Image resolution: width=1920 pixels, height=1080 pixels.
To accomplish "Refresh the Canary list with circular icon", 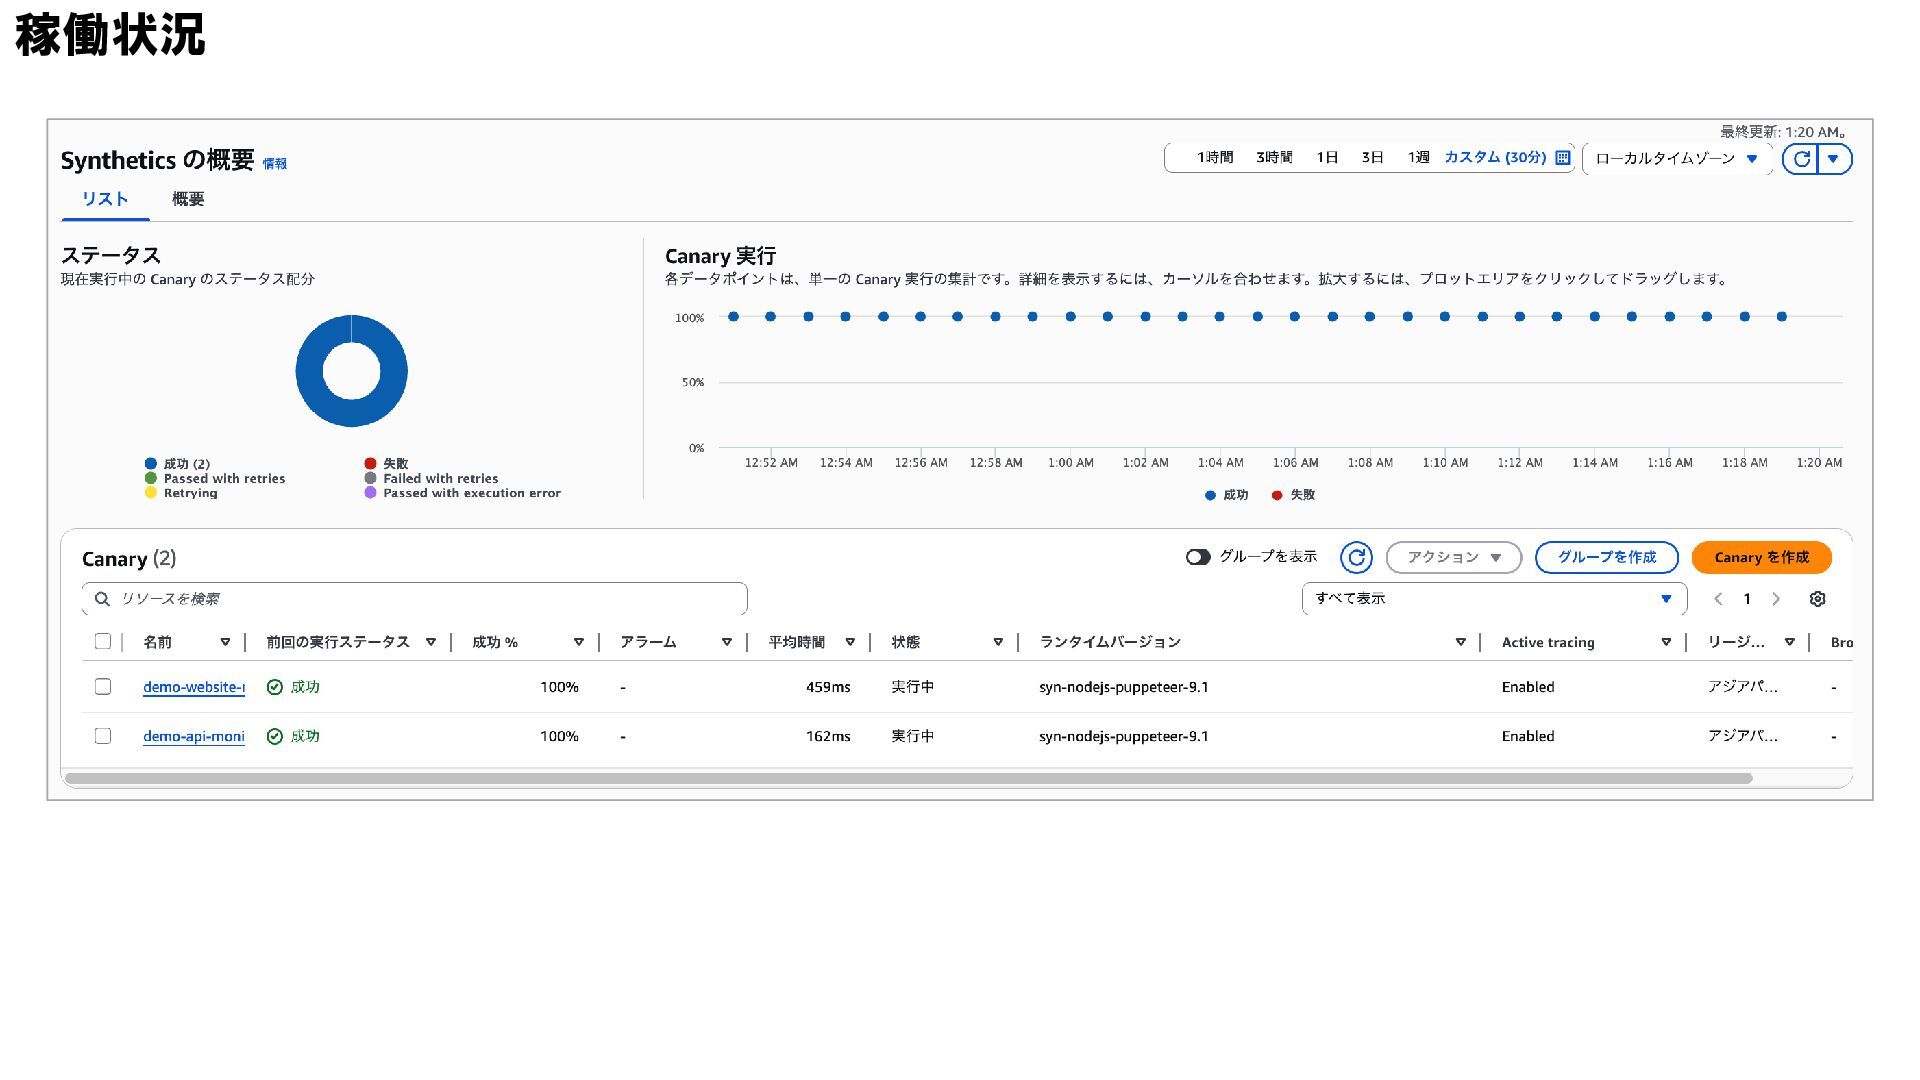I will pos(1356,558).
